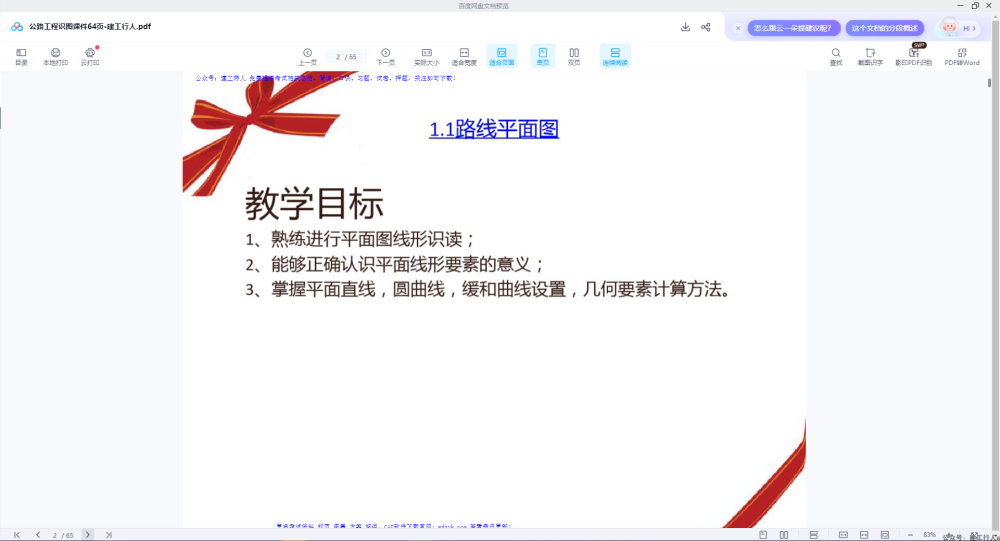The image size is (1000, 541).
Task: Switch to 双页 two-page view
Action: [x=574, y=56]
